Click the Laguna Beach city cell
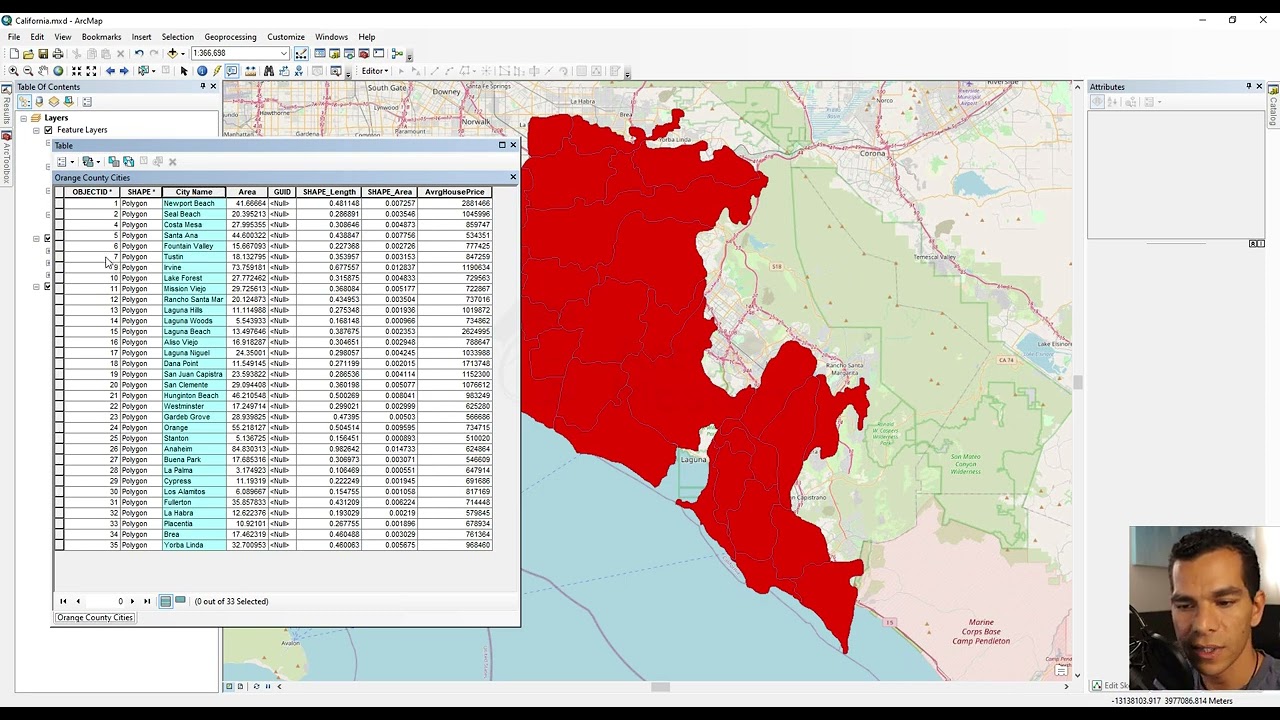The width and height of the screenshot is (1280, 720). pyautogui.click(x=194, y=331)
